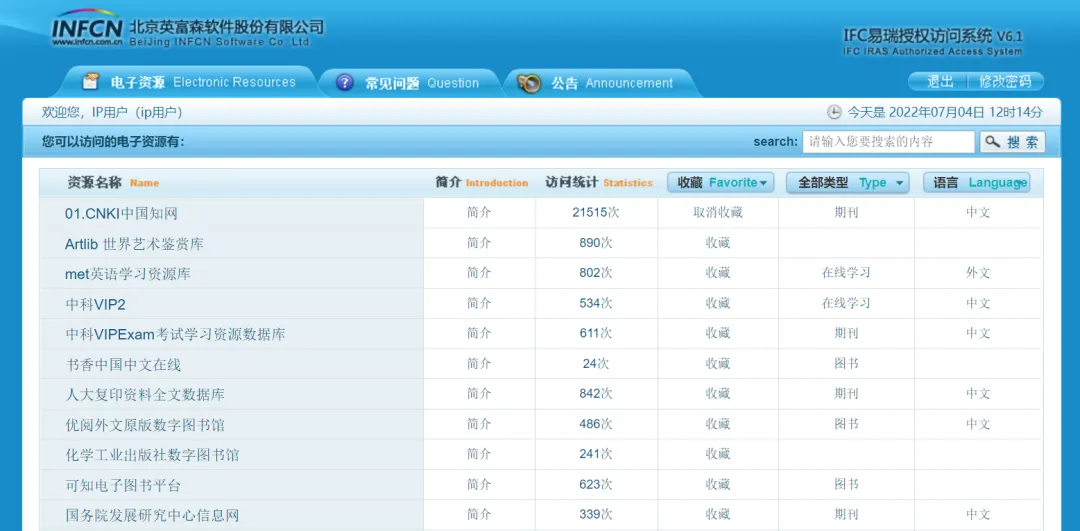
Task: Click 收藏 for 国务院发展研究中心信息网
Action: [718, 514]
